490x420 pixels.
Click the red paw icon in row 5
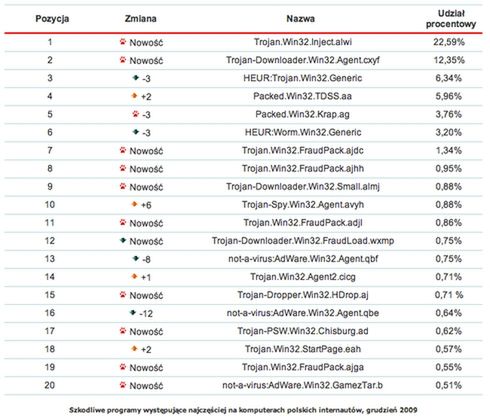pos(135,114)
